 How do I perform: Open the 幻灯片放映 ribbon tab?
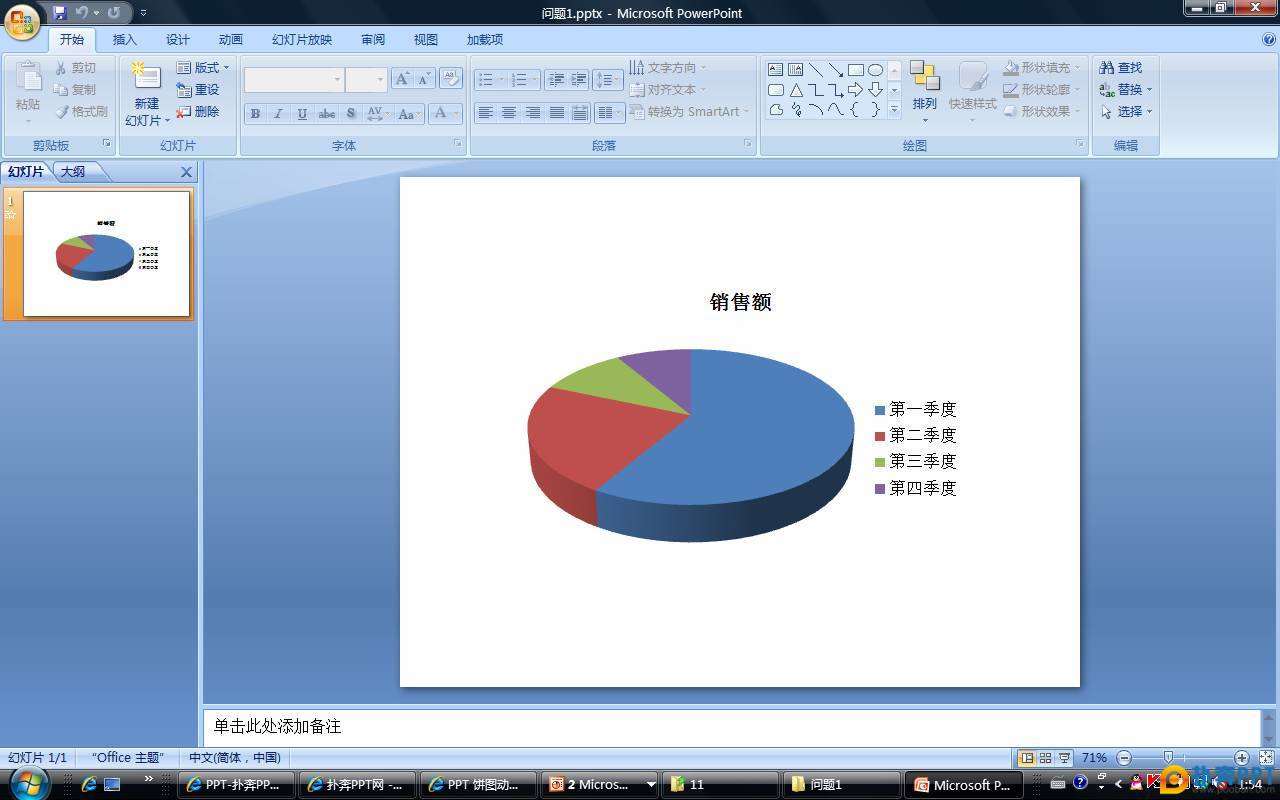tap(302, 39)
